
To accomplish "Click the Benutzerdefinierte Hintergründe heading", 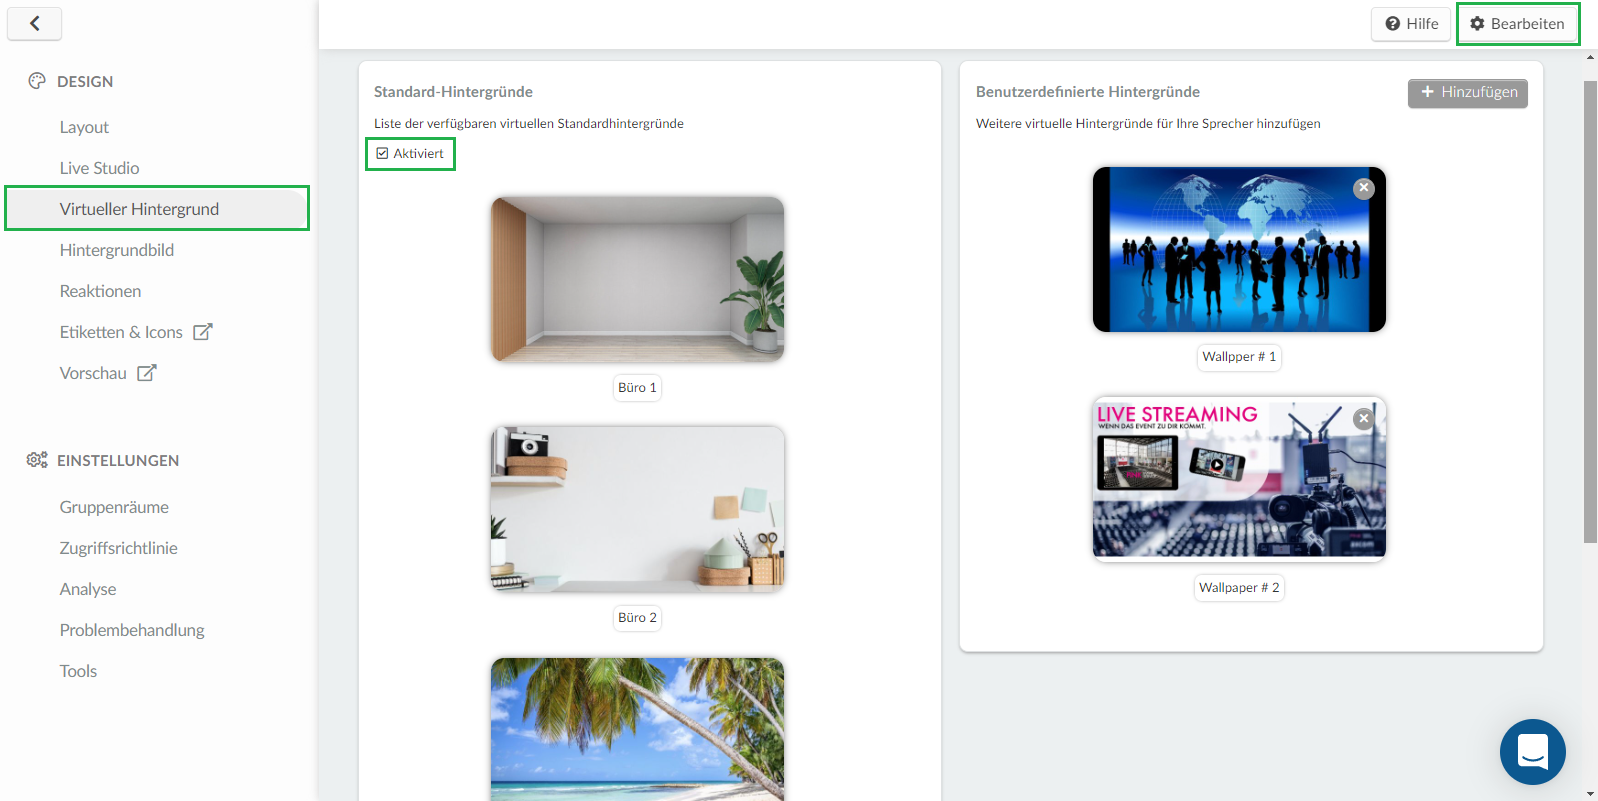I will coord(1088,92).
